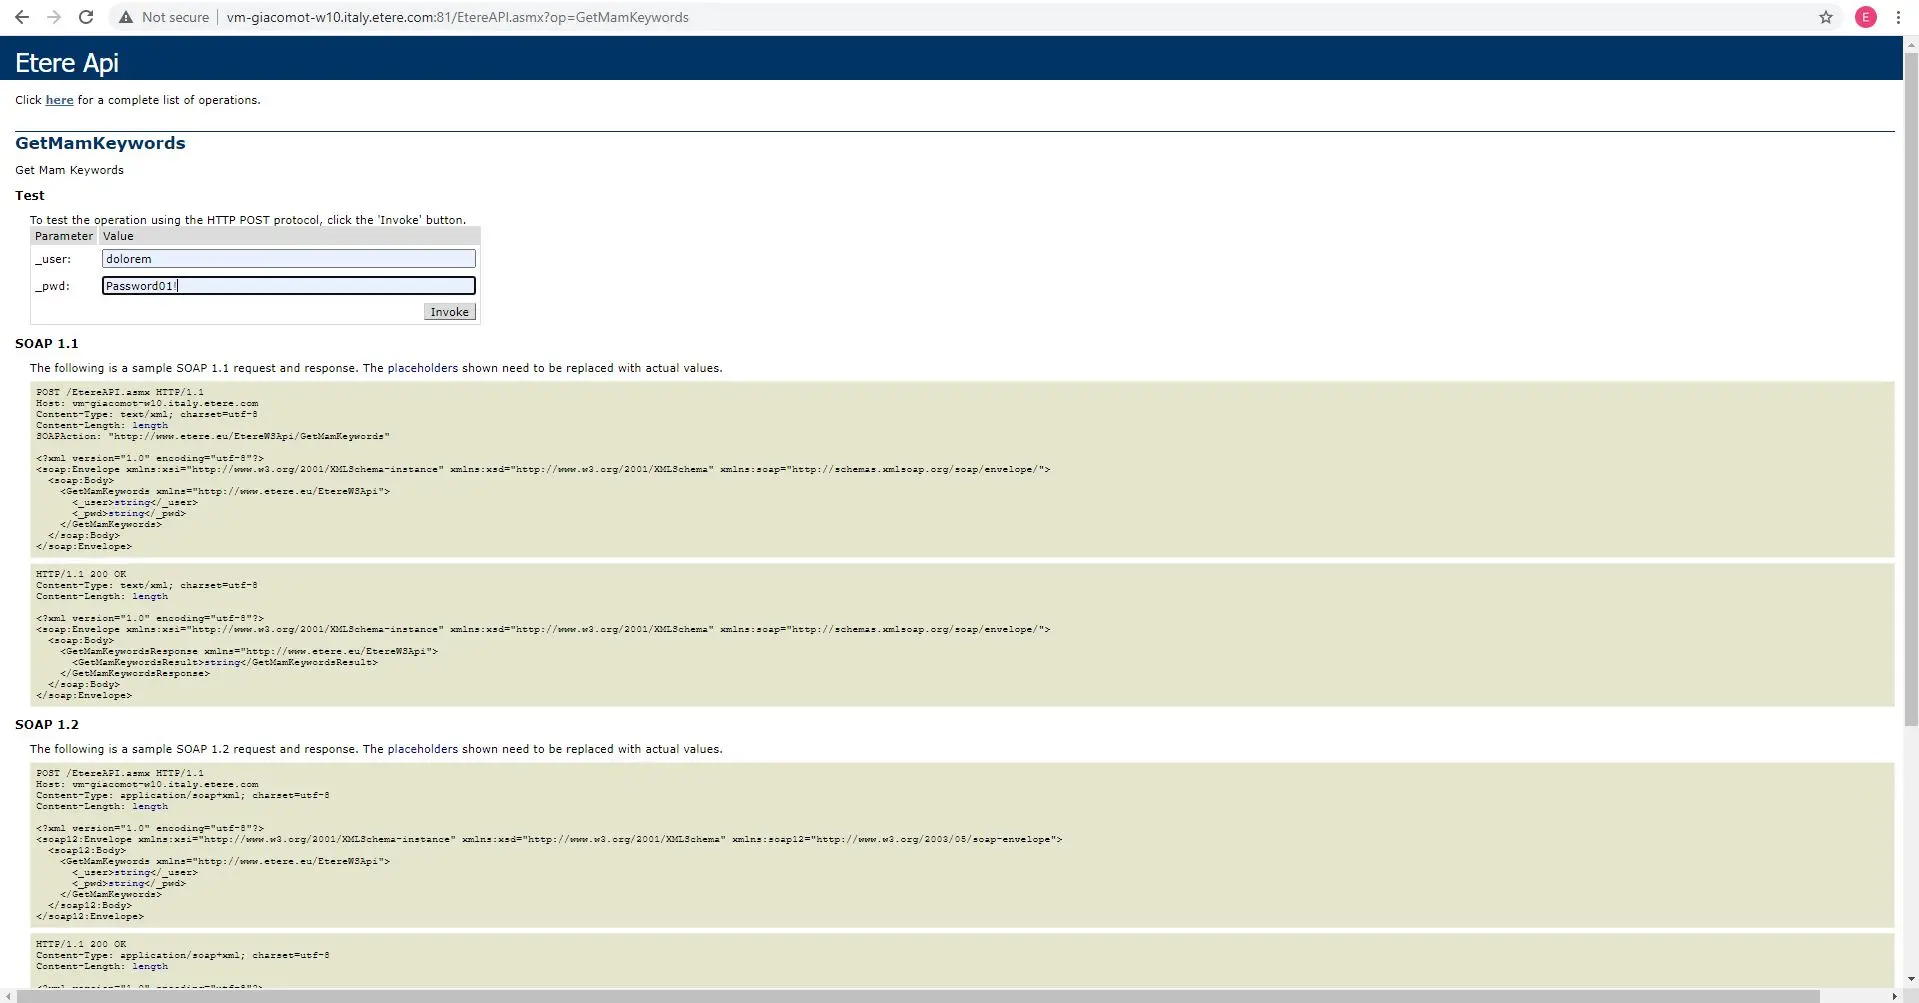Reload the Etere API page
Screen dimensions: 1919x1003
(x=86, y=17)
